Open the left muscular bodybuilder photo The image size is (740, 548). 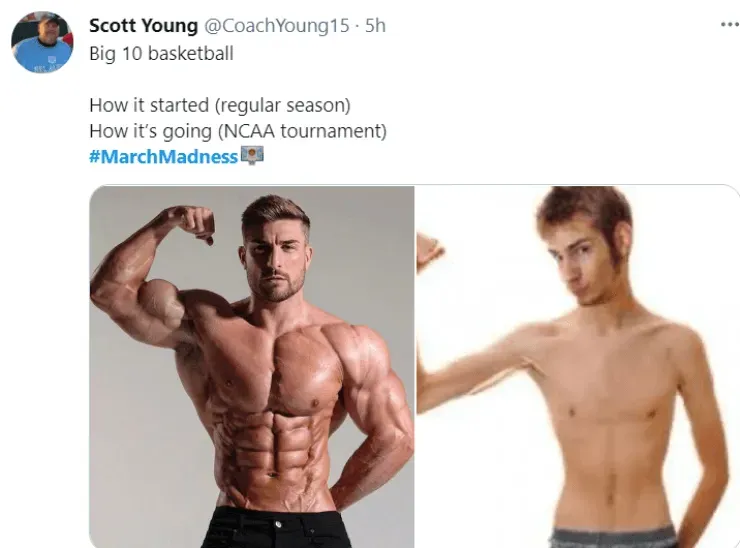pos(252,367)
